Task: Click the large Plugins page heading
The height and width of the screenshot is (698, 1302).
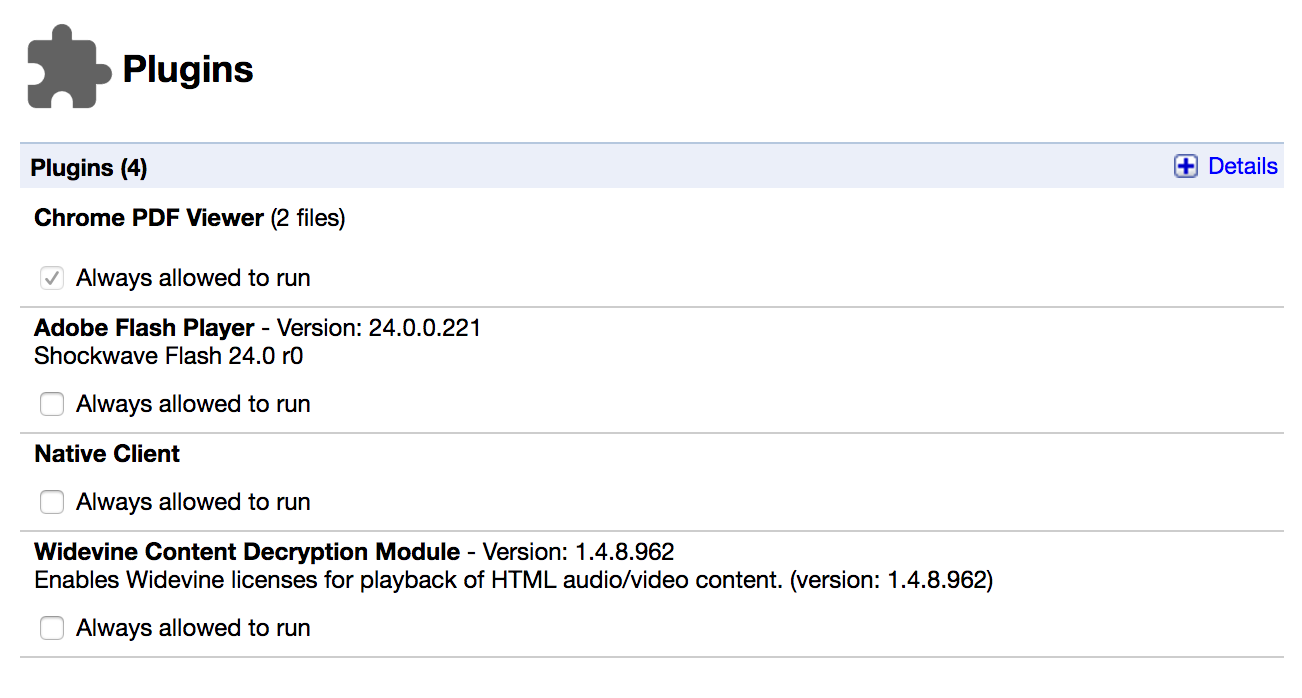Action: click(x=188, y=70)
